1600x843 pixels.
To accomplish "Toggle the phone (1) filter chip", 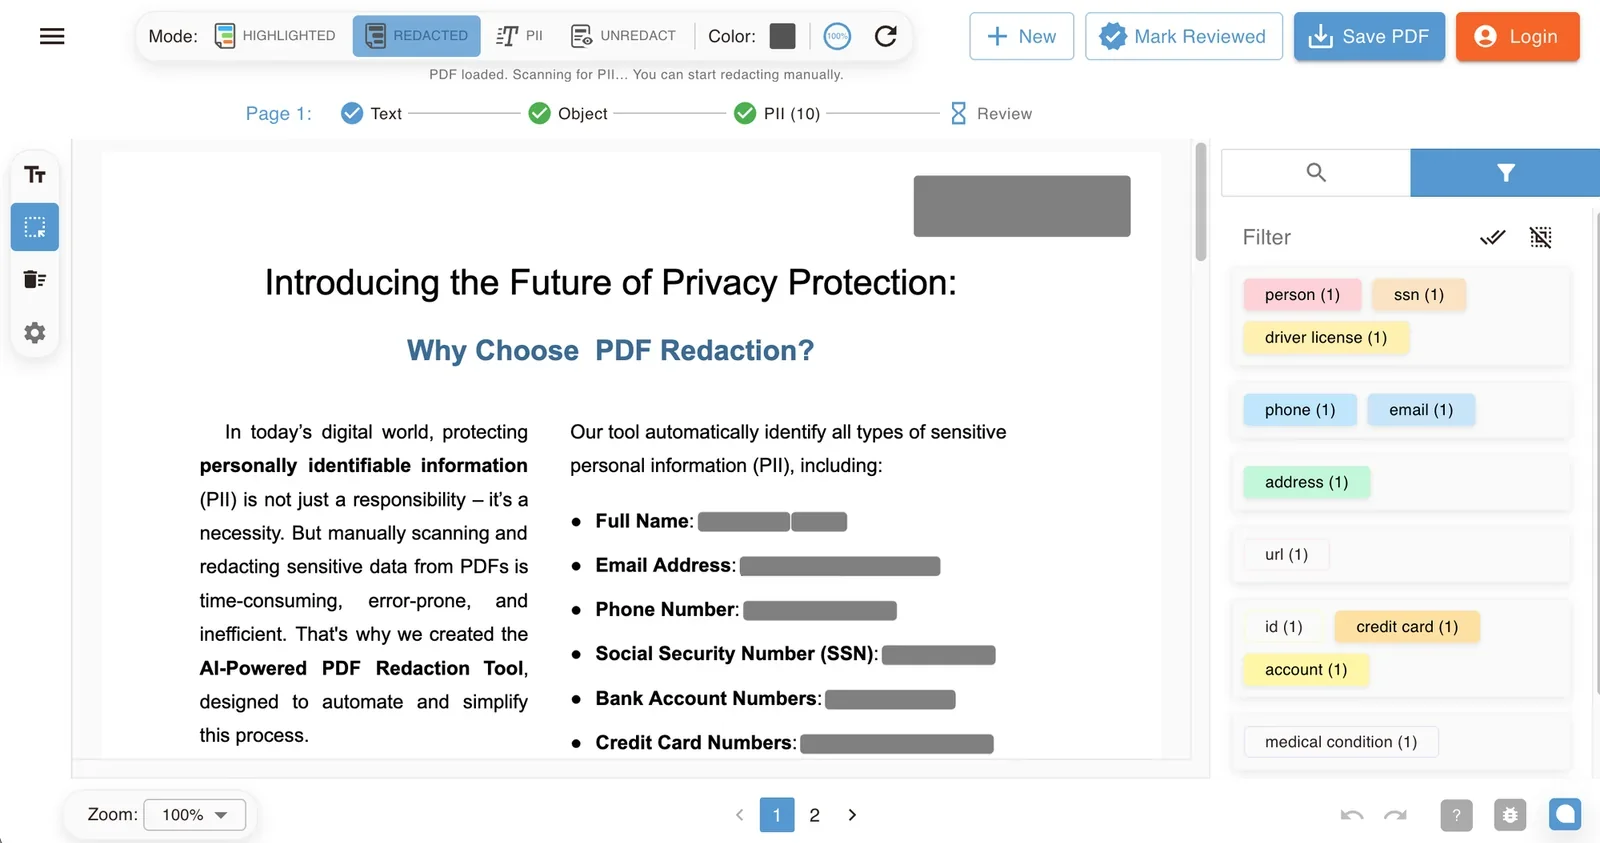I will pos(1300,410).
